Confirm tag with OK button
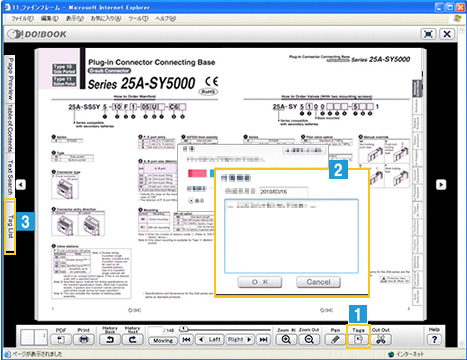 (260, 282)
